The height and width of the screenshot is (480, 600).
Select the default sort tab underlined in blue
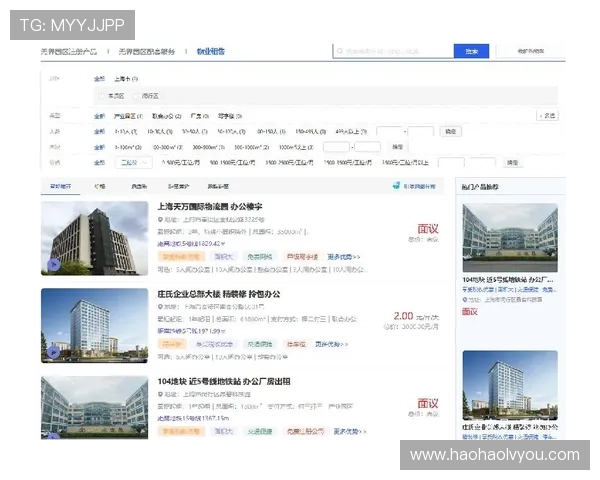[x=60, y=186]
